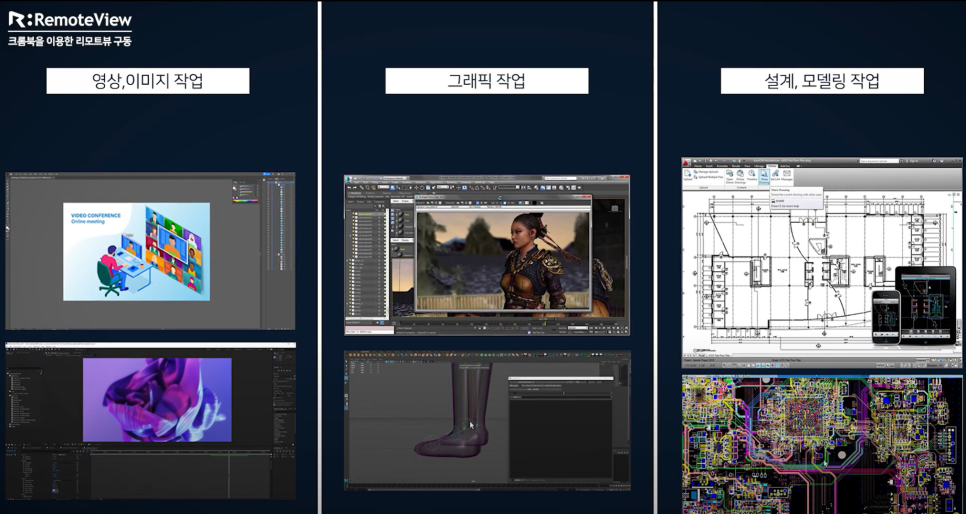Screen dimensions: 966x514
Task: Click the RemoteView logo
Action: tap(70, 20)
